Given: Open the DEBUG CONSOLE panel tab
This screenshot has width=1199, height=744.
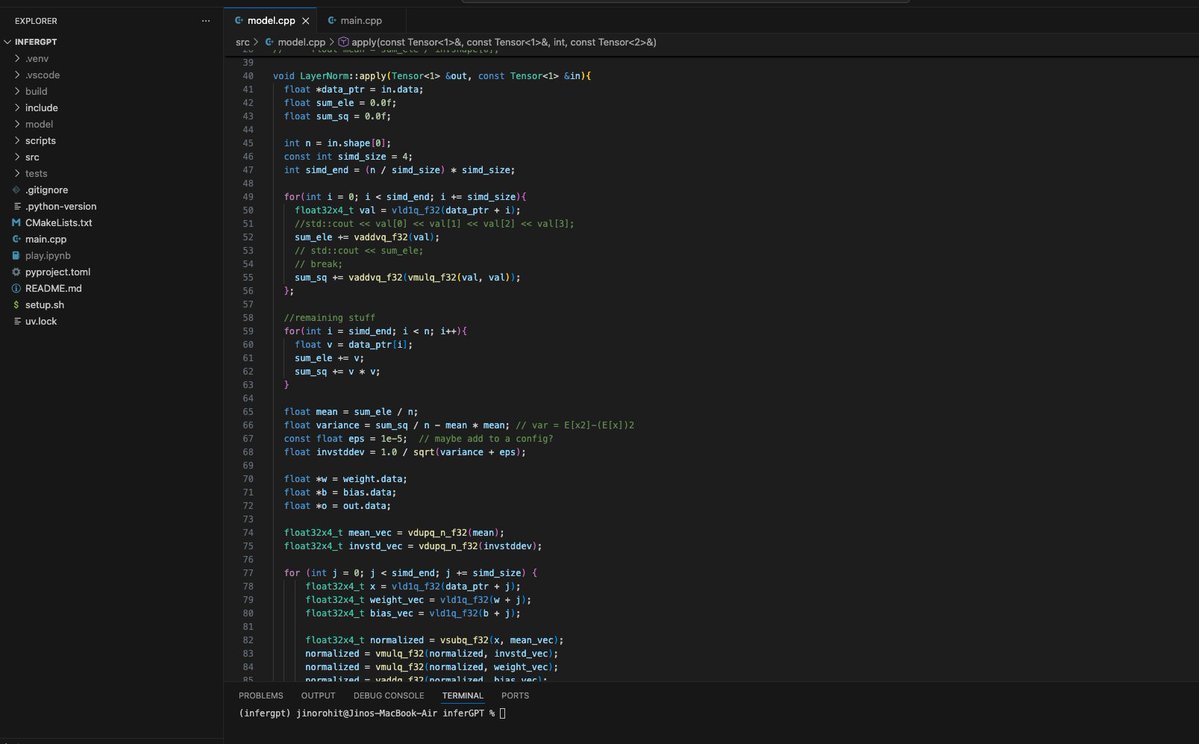Looking at the screenshot, I should pyautogui.click(x=388, y=696).
